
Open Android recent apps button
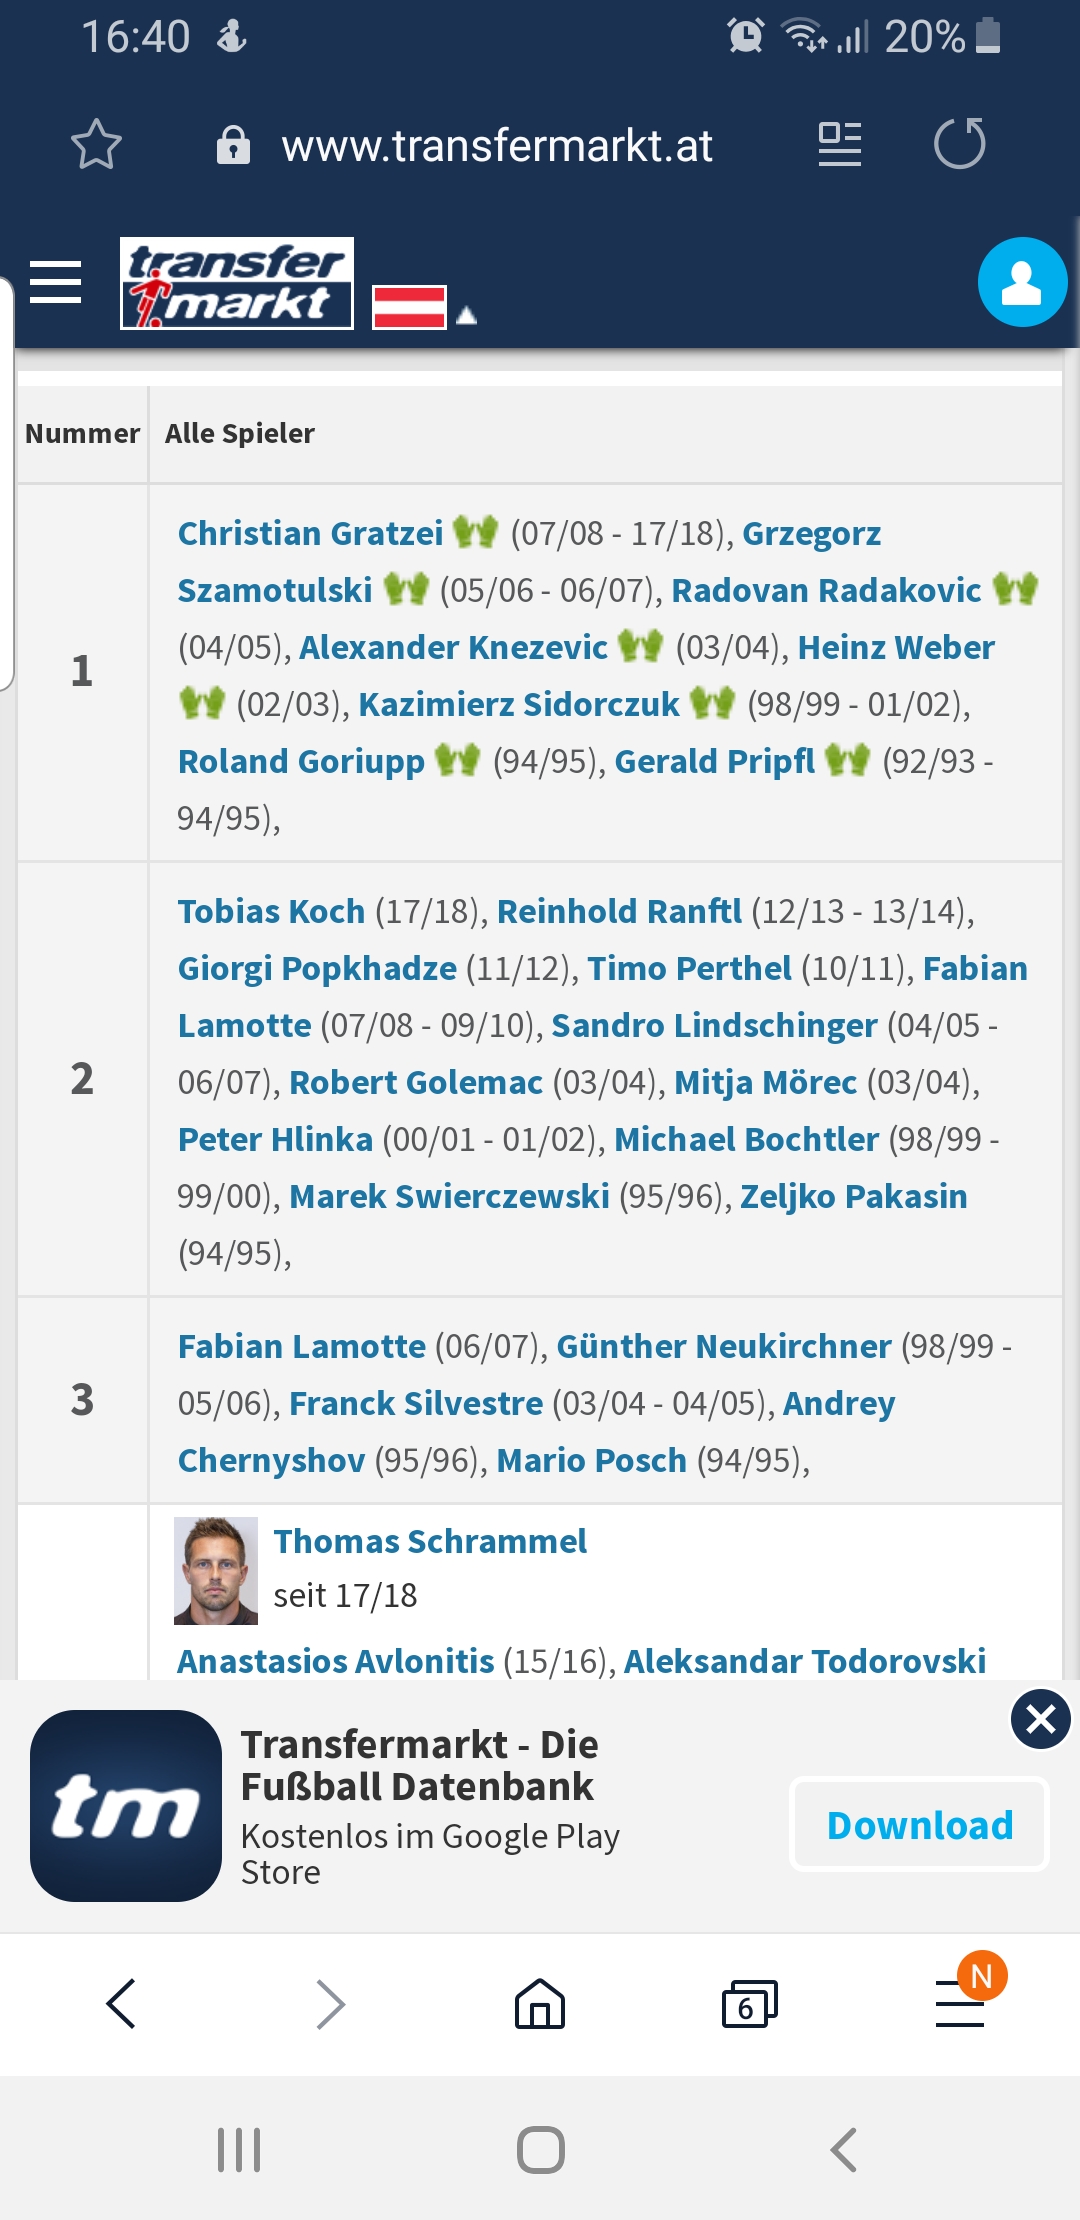tap(239, 2149)
